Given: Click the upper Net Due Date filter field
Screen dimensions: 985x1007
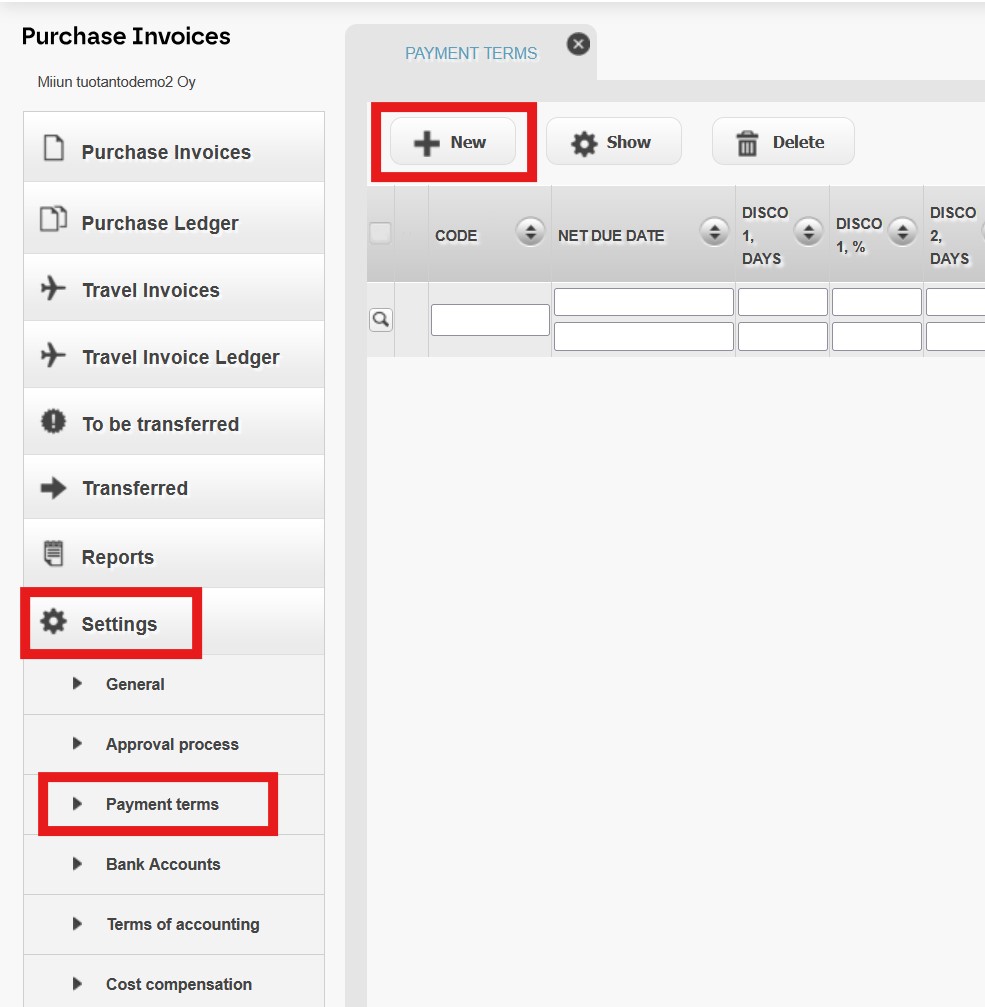Looking at the screenshot, I should click(643, 302).
